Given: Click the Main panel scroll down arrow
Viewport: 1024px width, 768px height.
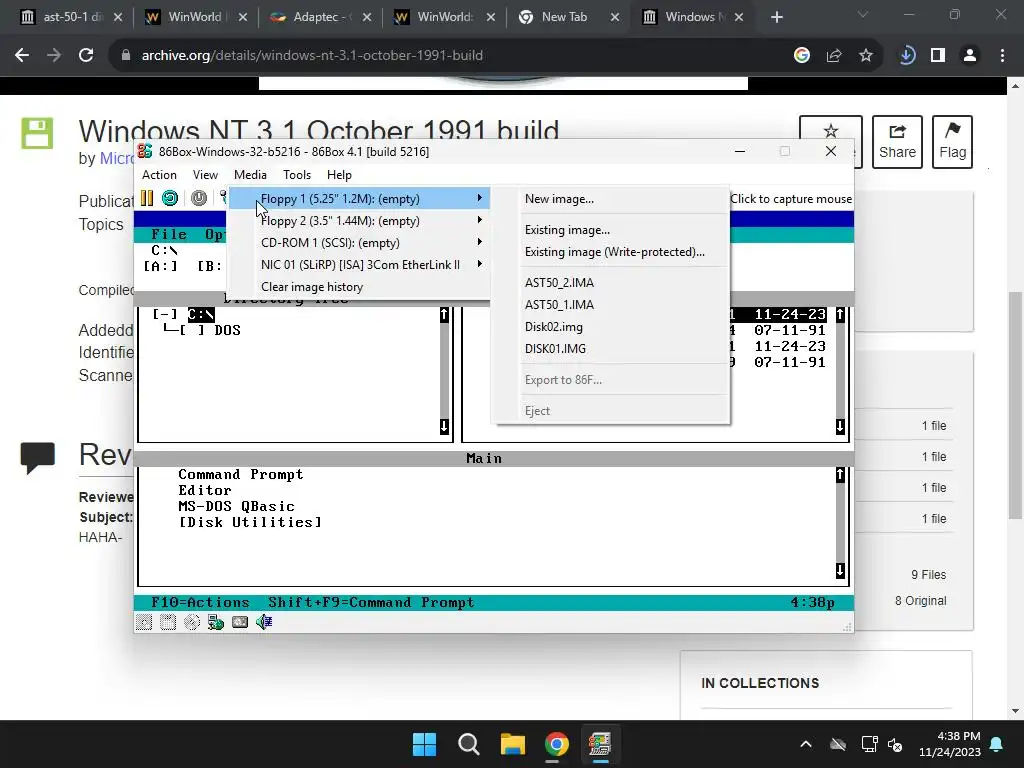Looking at the screenshot, I should [x=840, y=570].
